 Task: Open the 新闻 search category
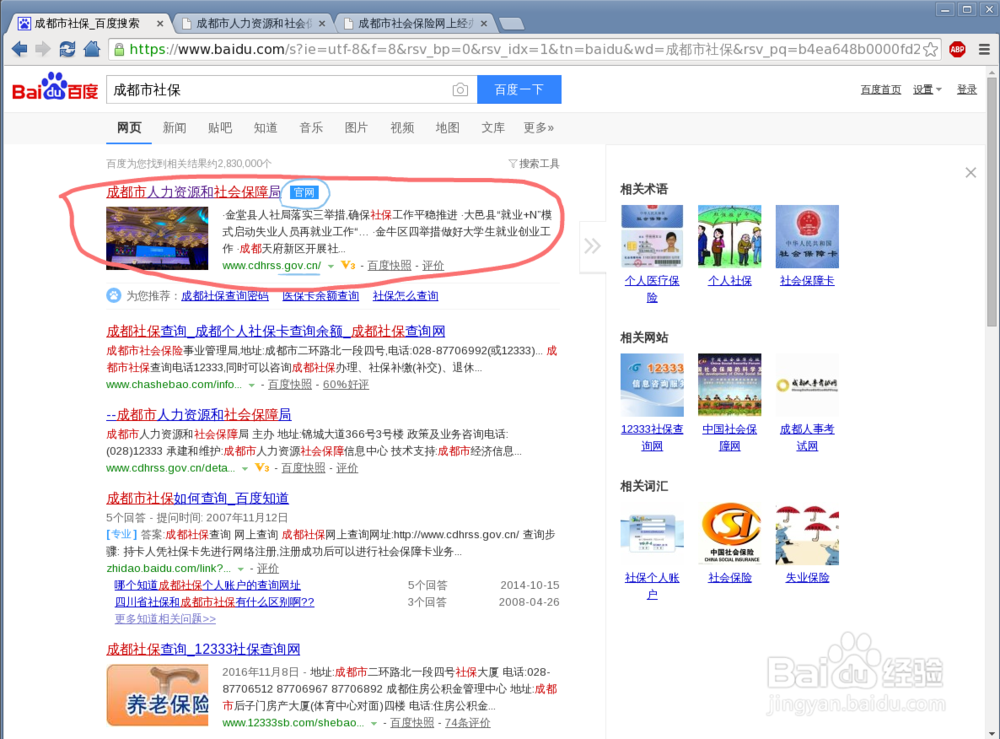click(174, 128)
